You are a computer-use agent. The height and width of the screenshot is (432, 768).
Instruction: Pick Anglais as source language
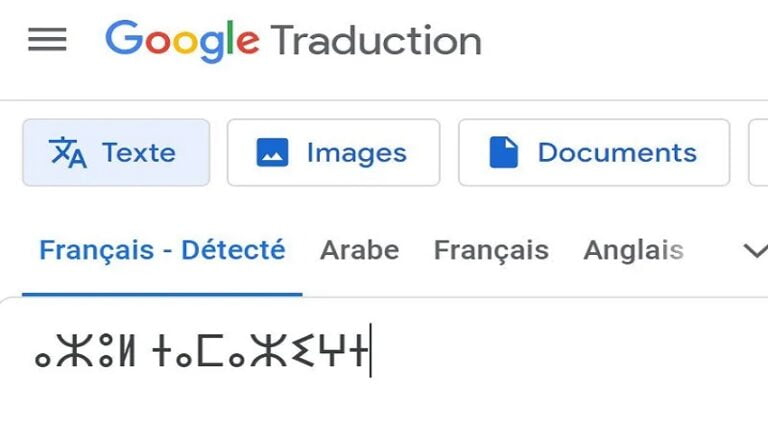coord(633,250)
